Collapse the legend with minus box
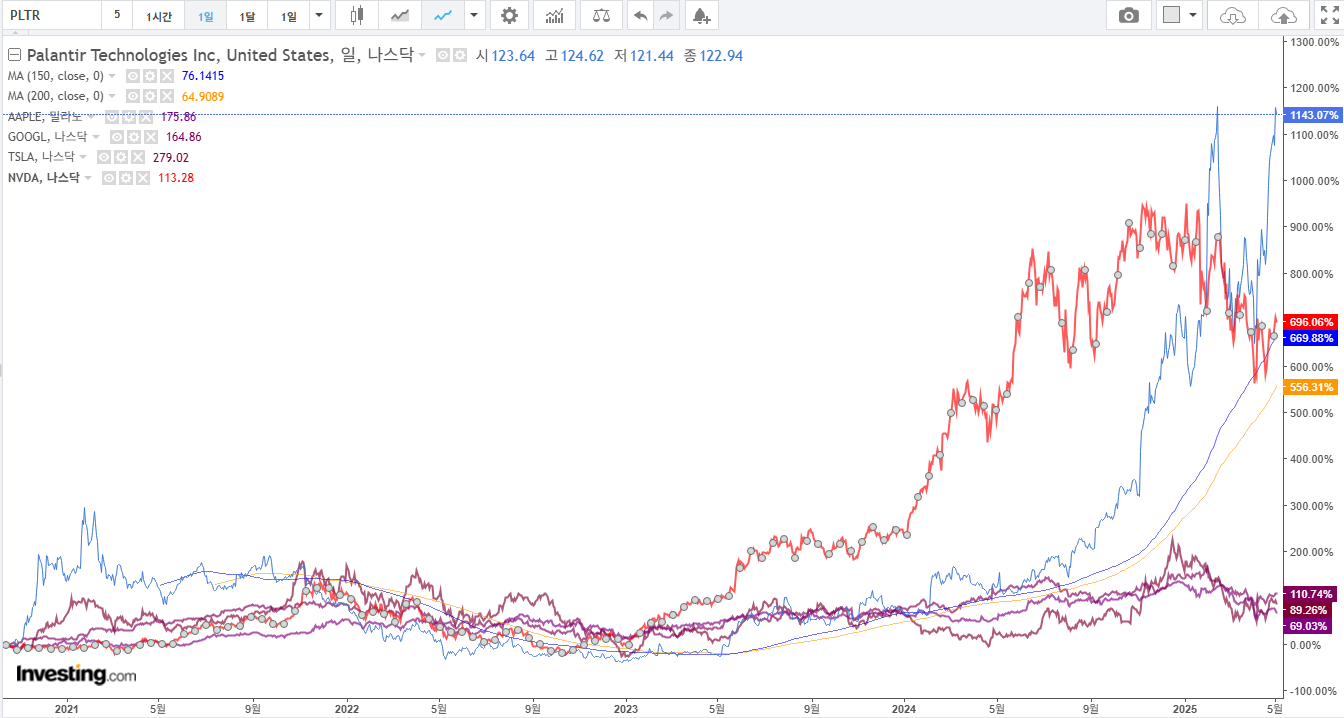This screenshot has width=1344, height=718. 14,56
